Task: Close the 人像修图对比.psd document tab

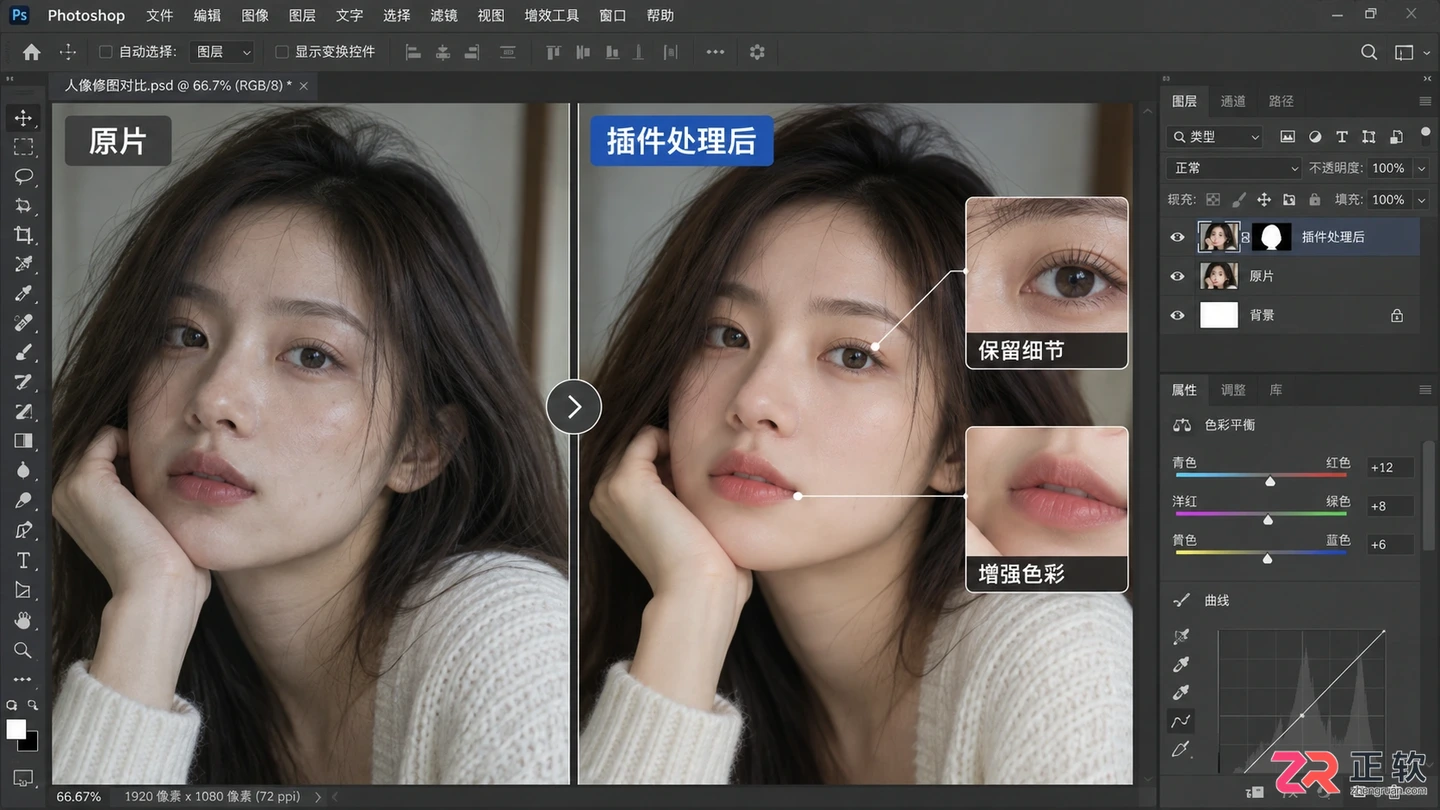Action: point(304,86)
